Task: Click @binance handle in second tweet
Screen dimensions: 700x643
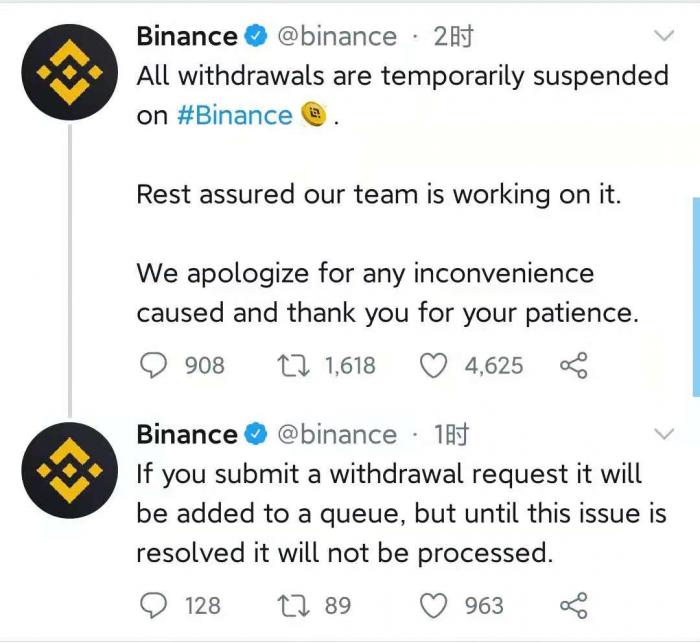Action: point(335,435)
